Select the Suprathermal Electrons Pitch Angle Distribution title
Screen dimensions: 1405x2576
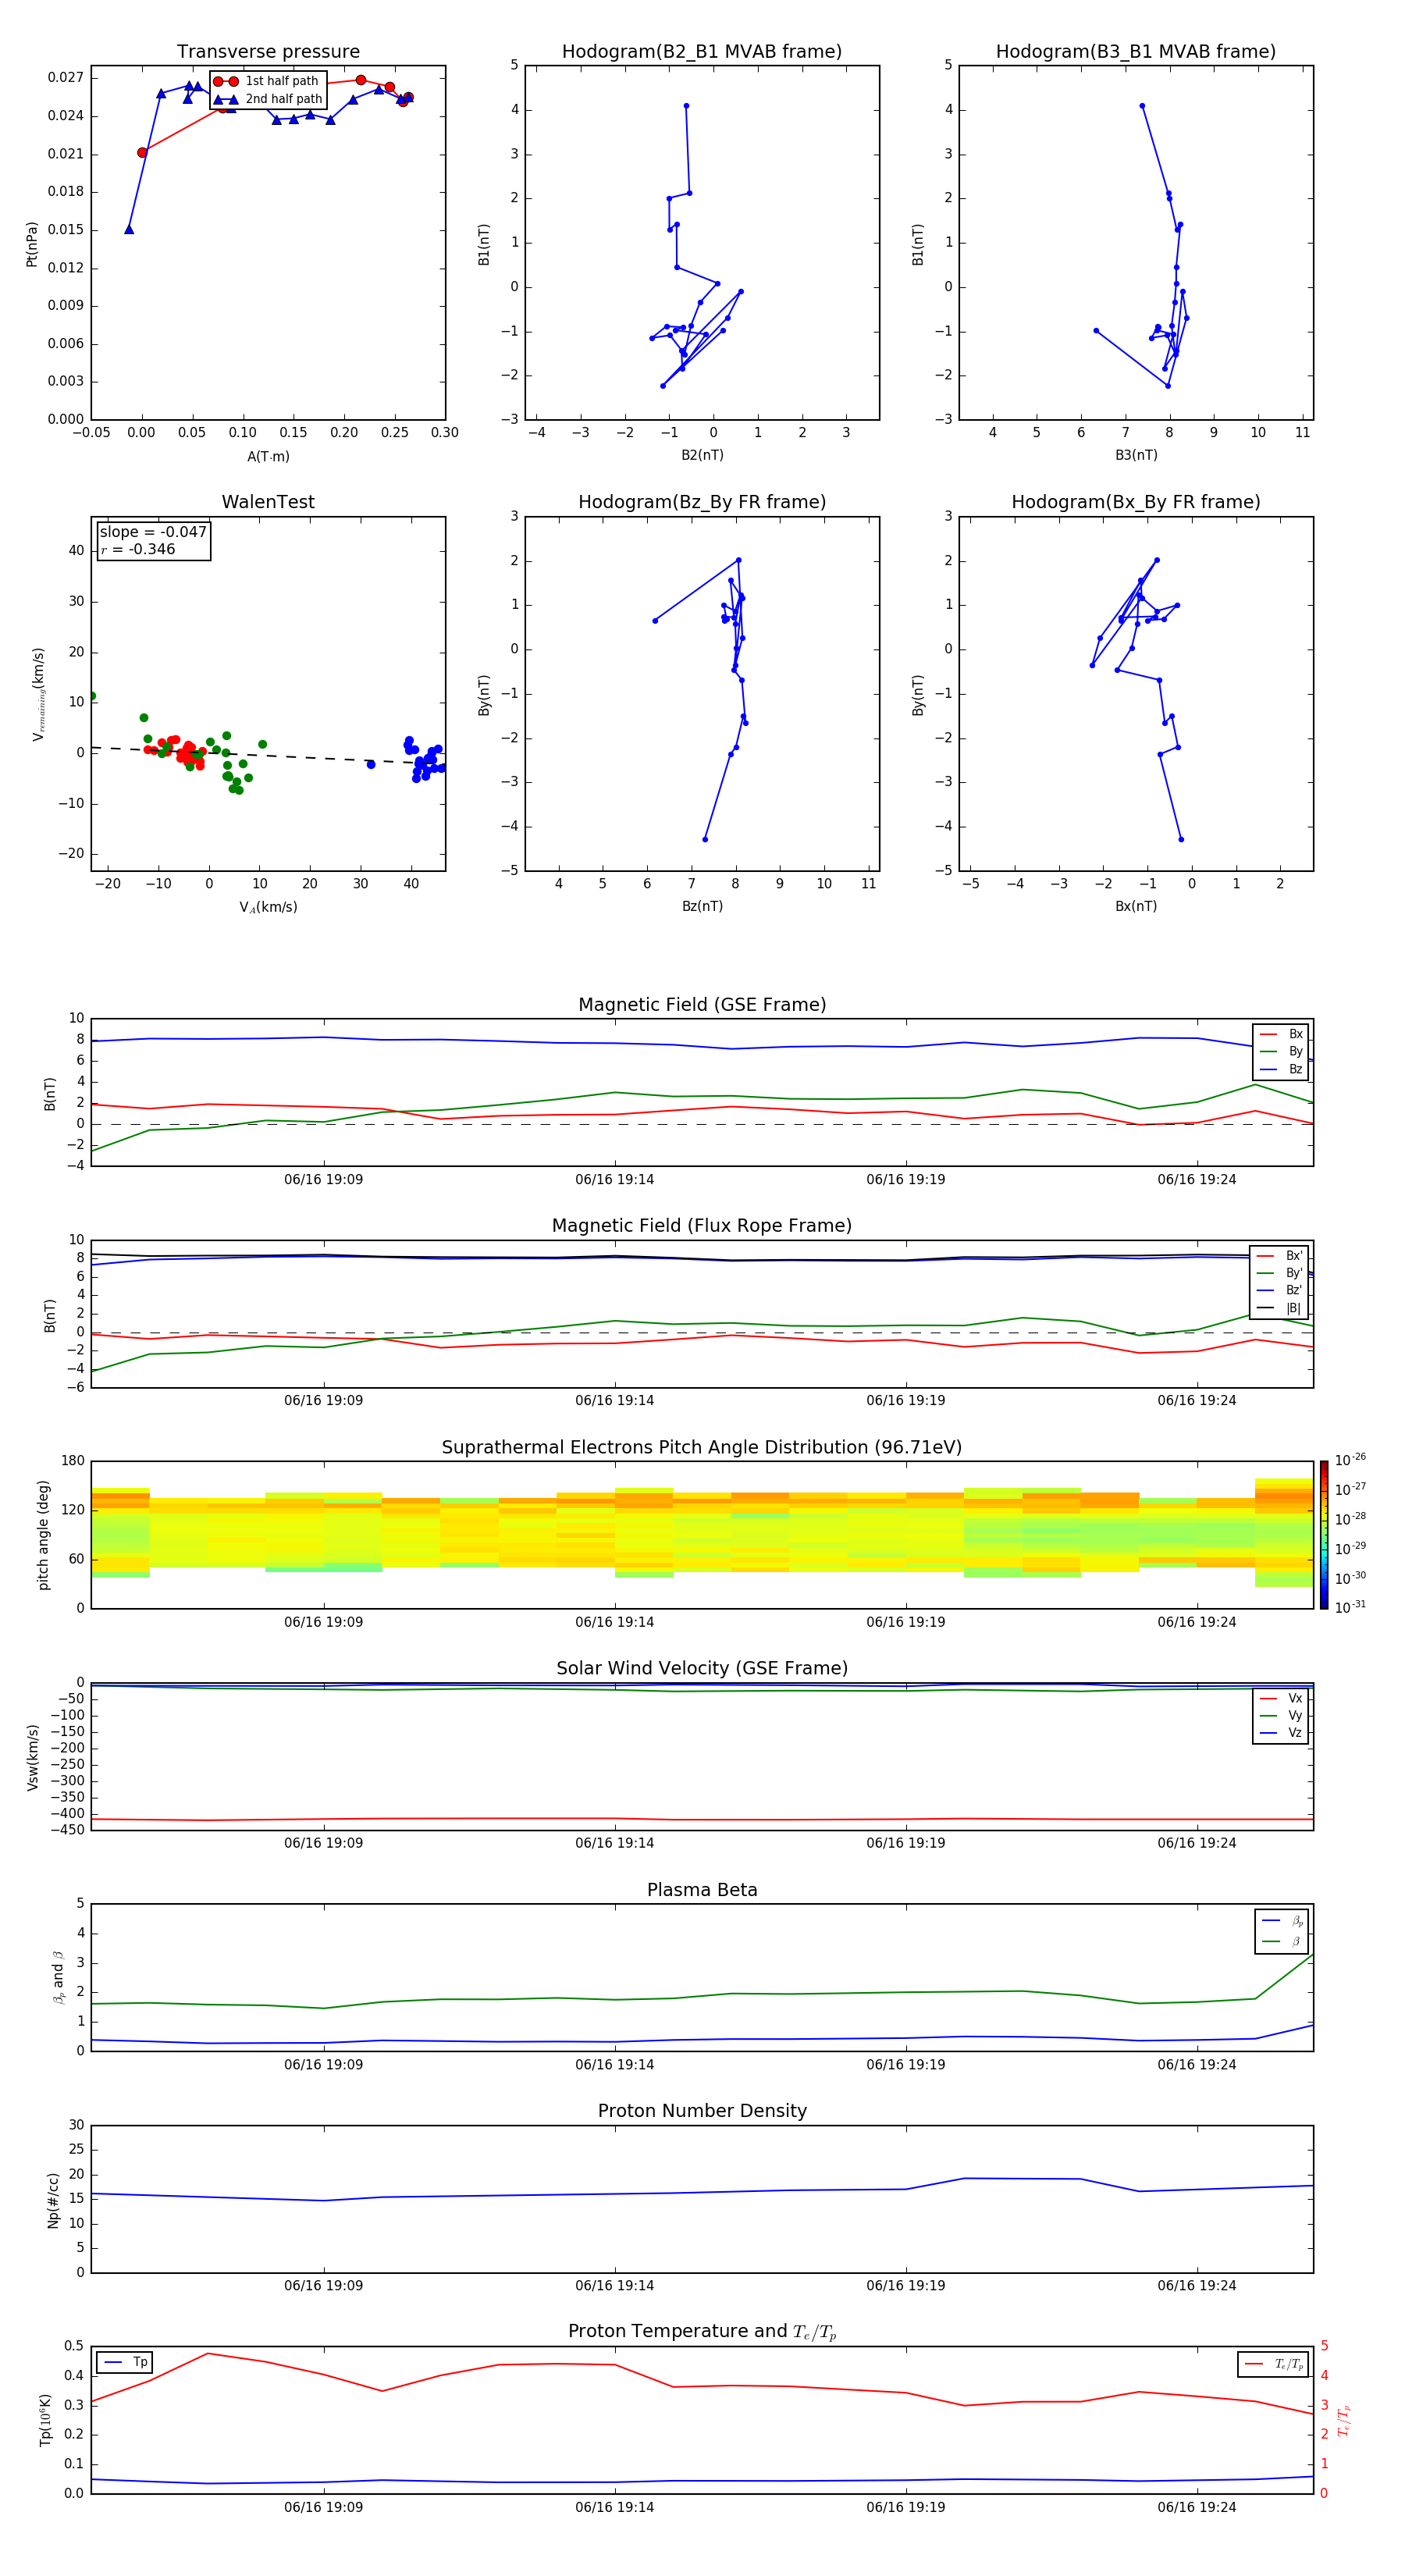pos(701,1447)
